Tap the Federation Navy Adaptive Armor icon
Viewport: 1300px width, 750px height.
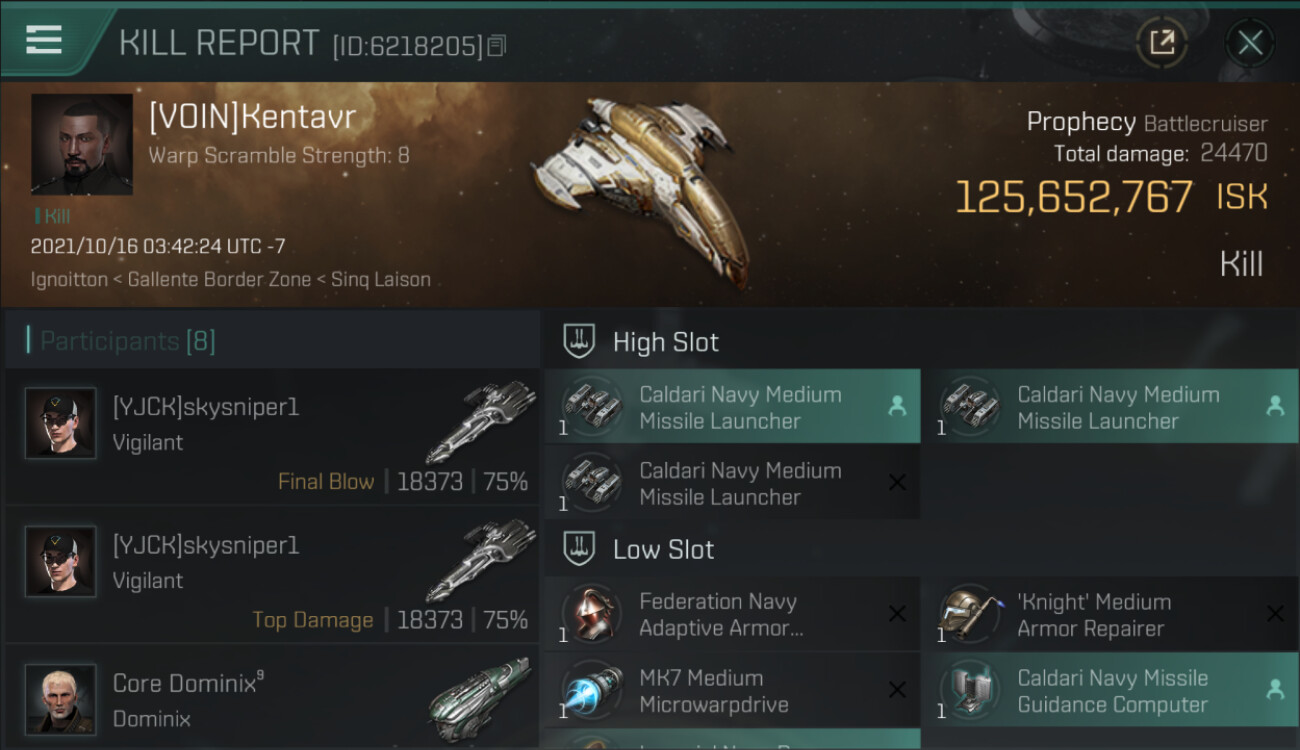tap(592, 615)
